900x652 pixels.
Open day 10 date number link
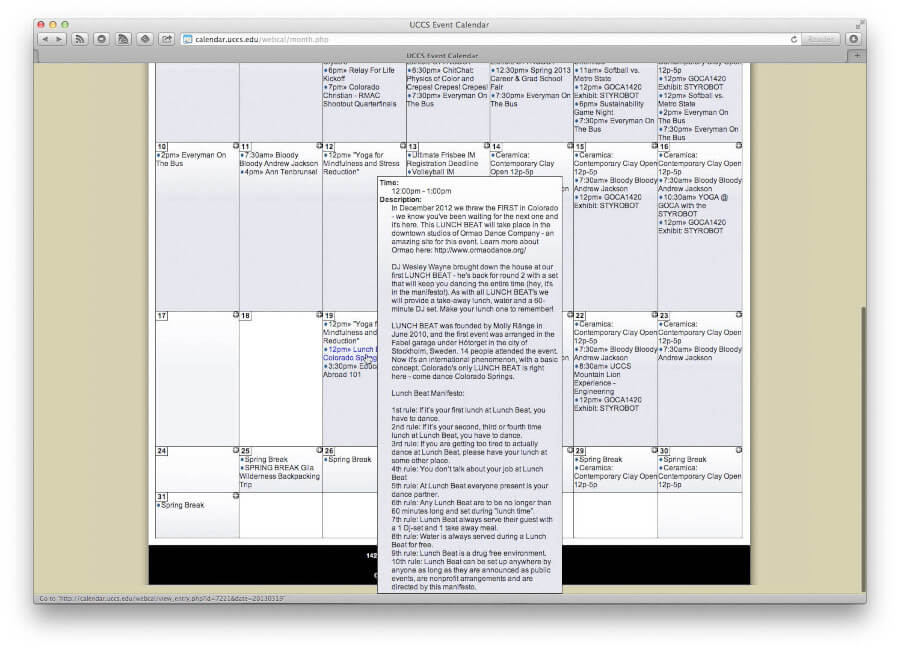point(162,147)
